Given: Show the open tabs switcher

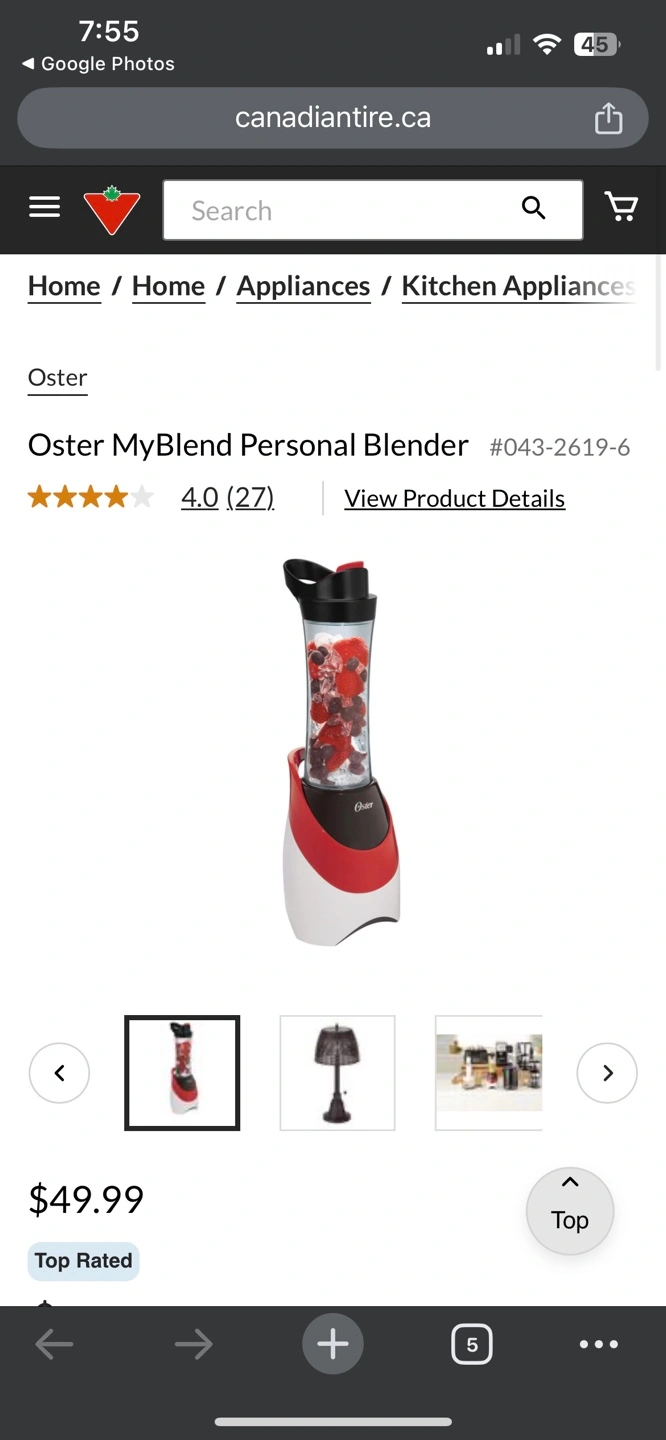Looking at the screenshot, I should (472, 1344).
